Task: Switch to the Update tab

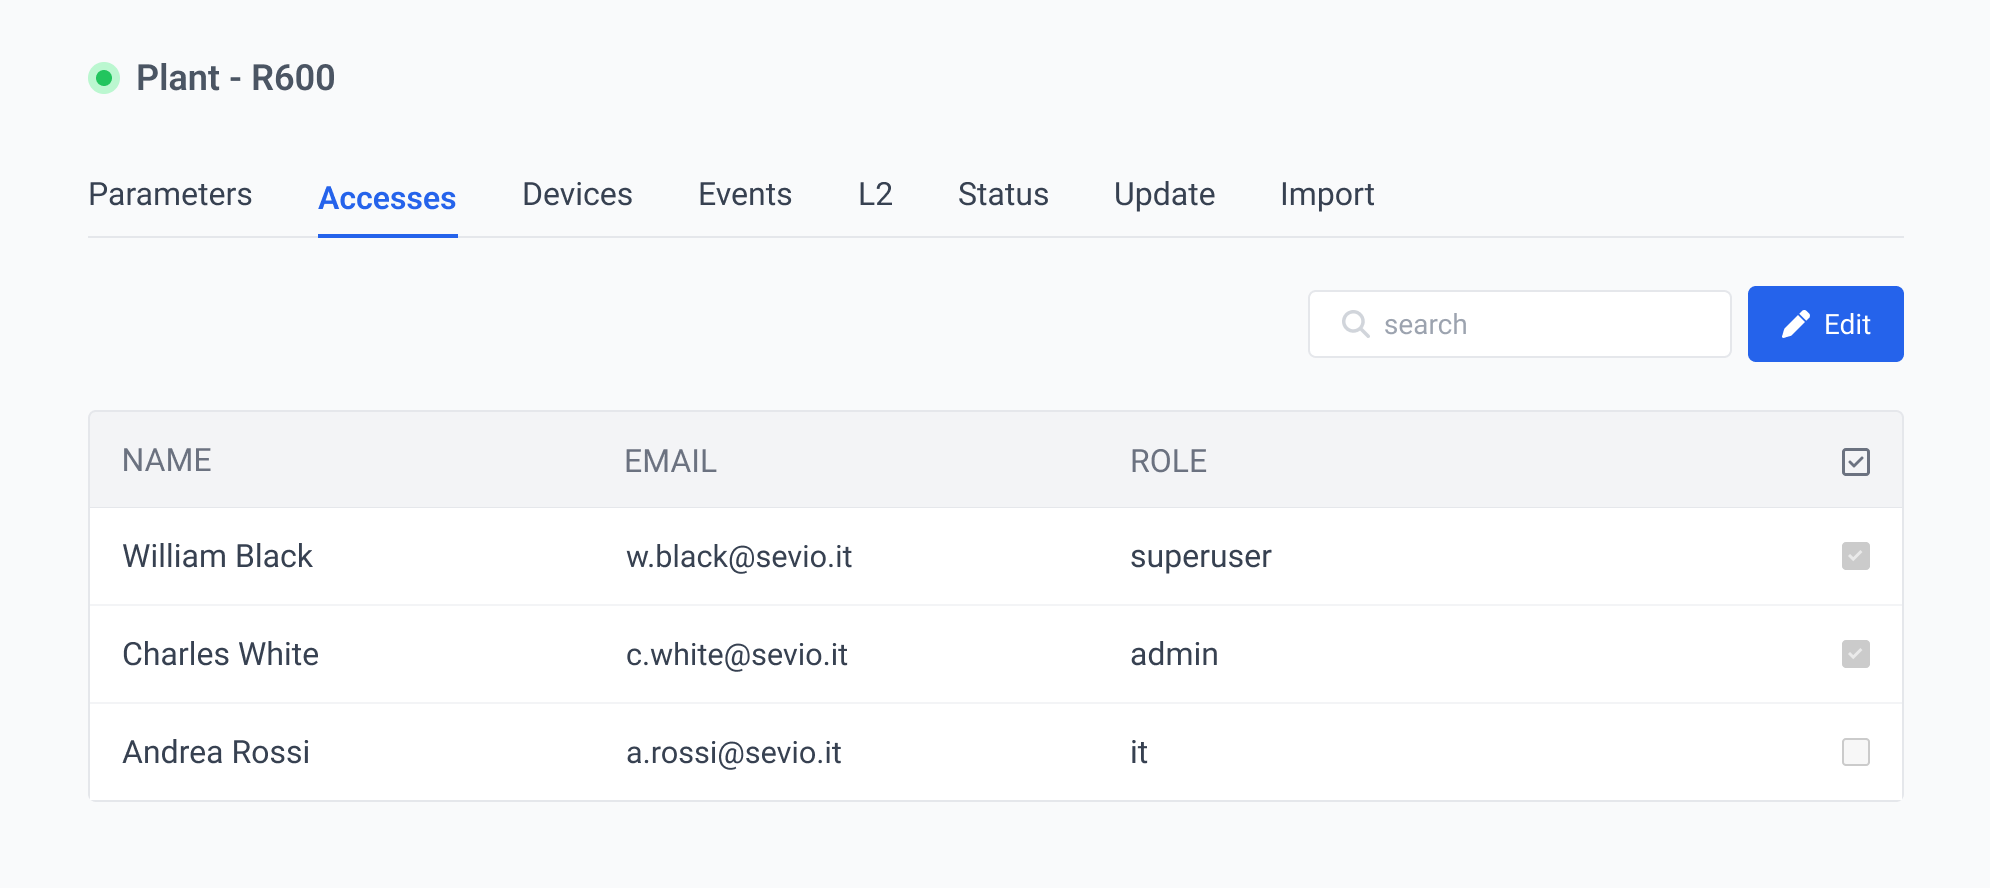Action: (x=1164, y=194)
